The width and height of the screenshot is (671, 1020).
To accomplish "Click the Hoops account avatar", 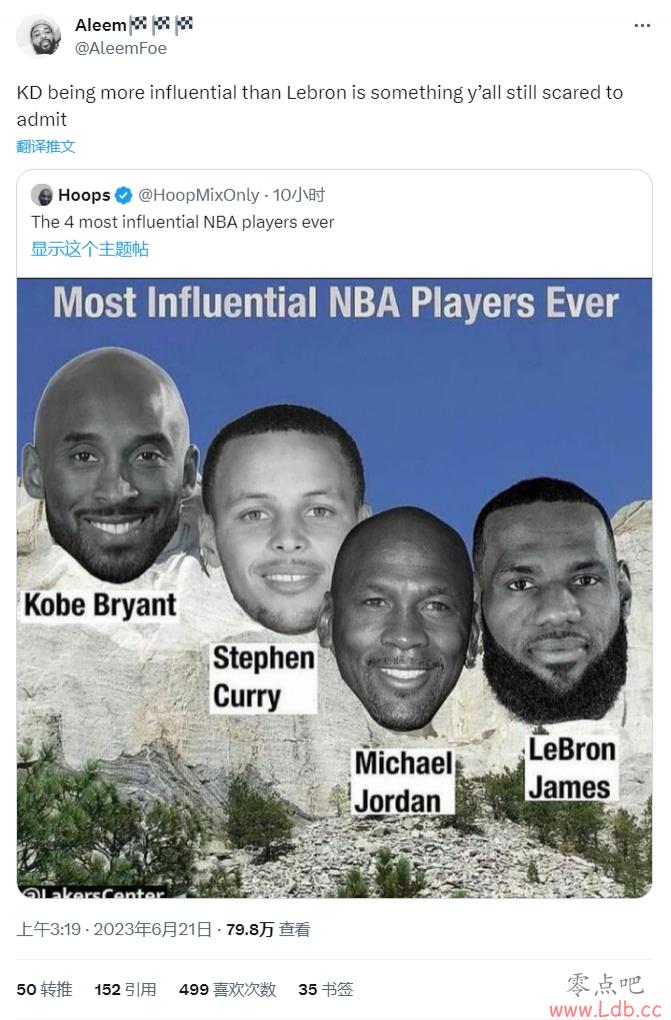I will coord(42,195).
